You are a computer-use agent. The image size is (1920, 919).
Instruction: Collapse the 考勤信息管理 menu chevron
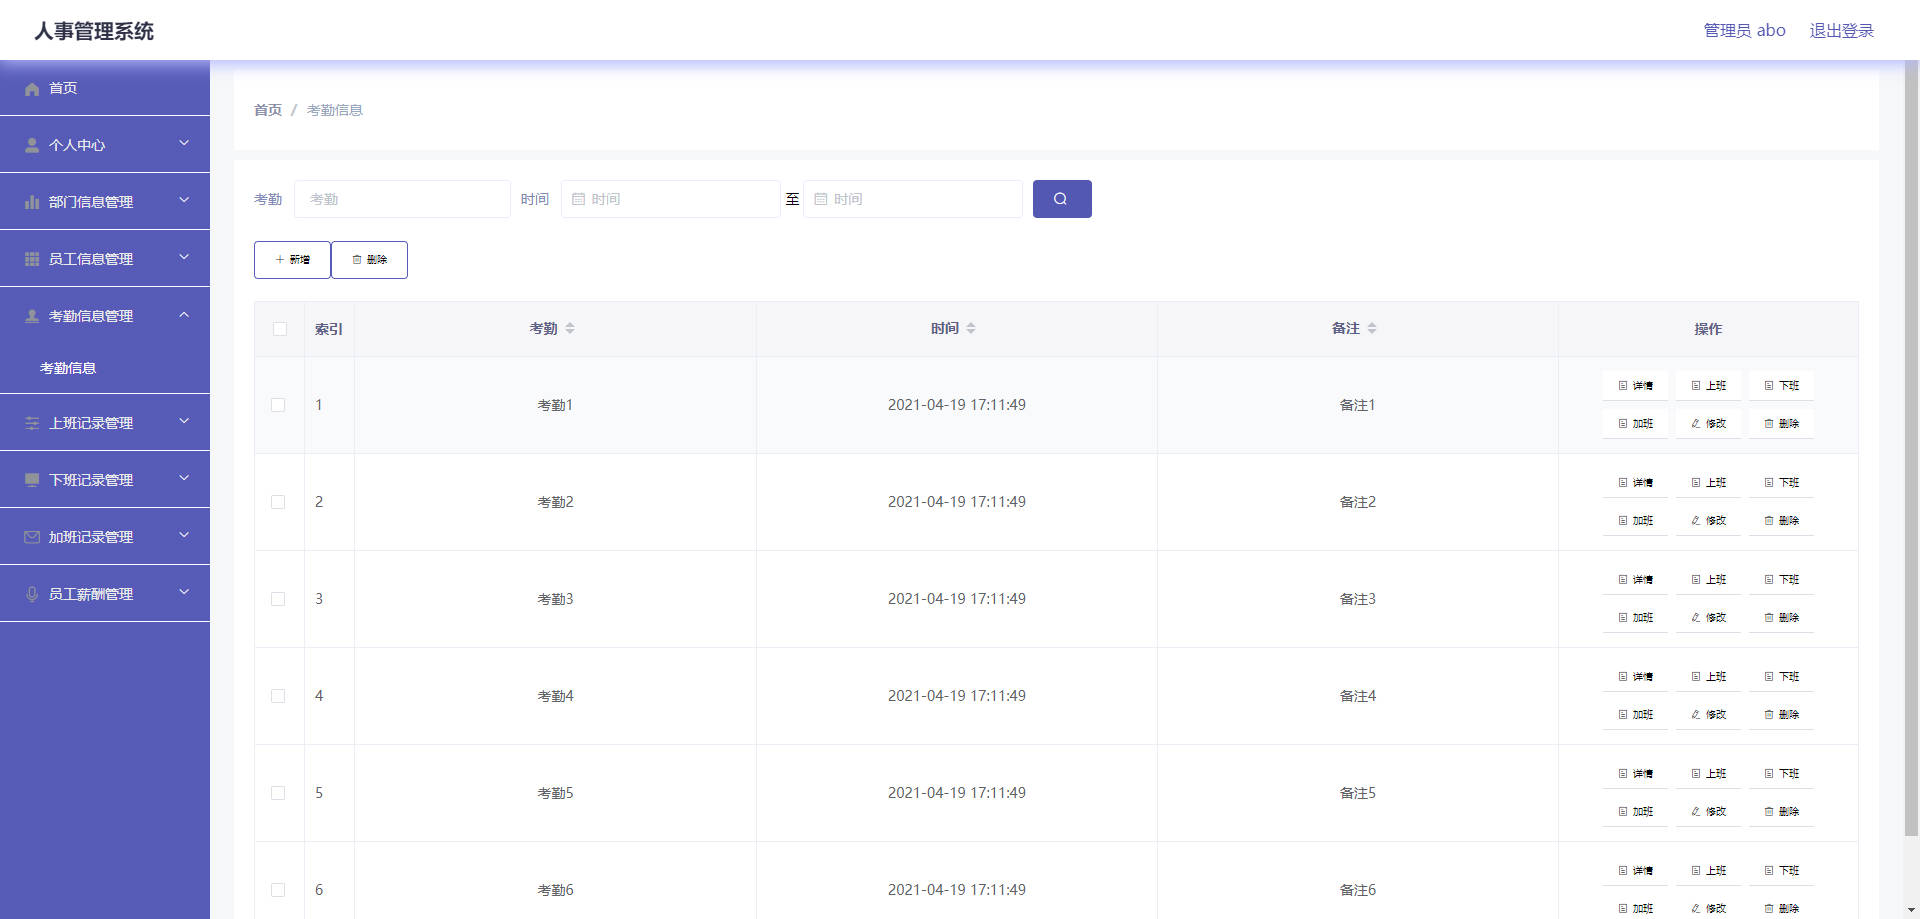pyautogui.click(x=184, y=315)
